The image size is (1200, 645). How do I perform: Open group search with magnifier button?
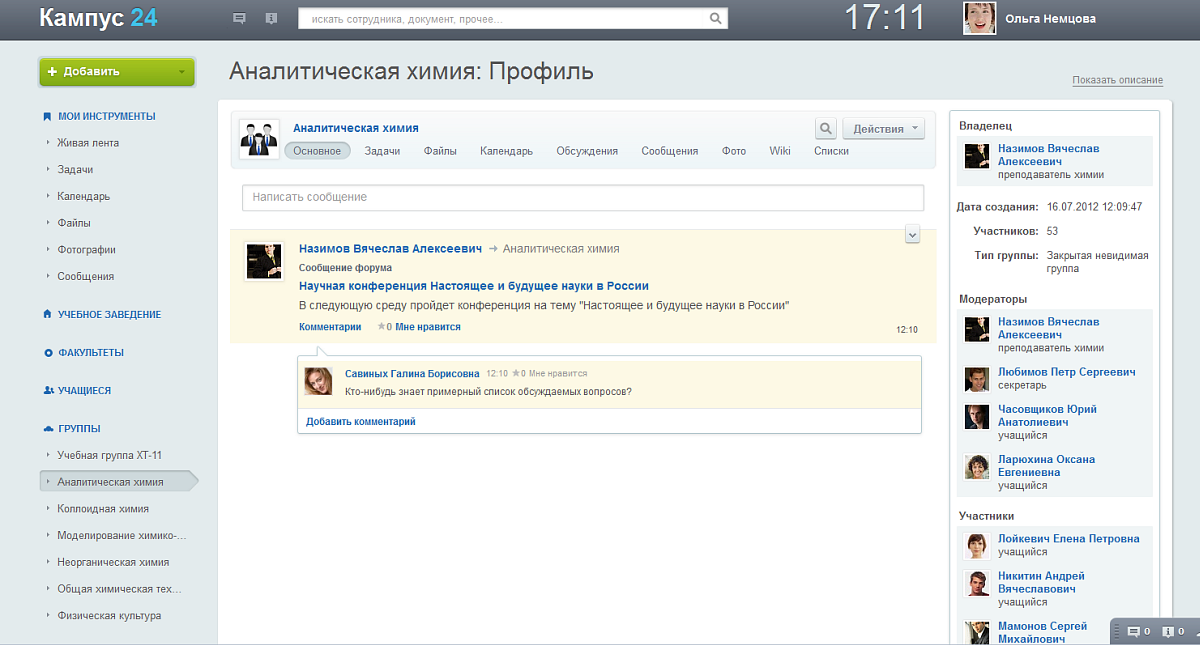coord(825,128)
